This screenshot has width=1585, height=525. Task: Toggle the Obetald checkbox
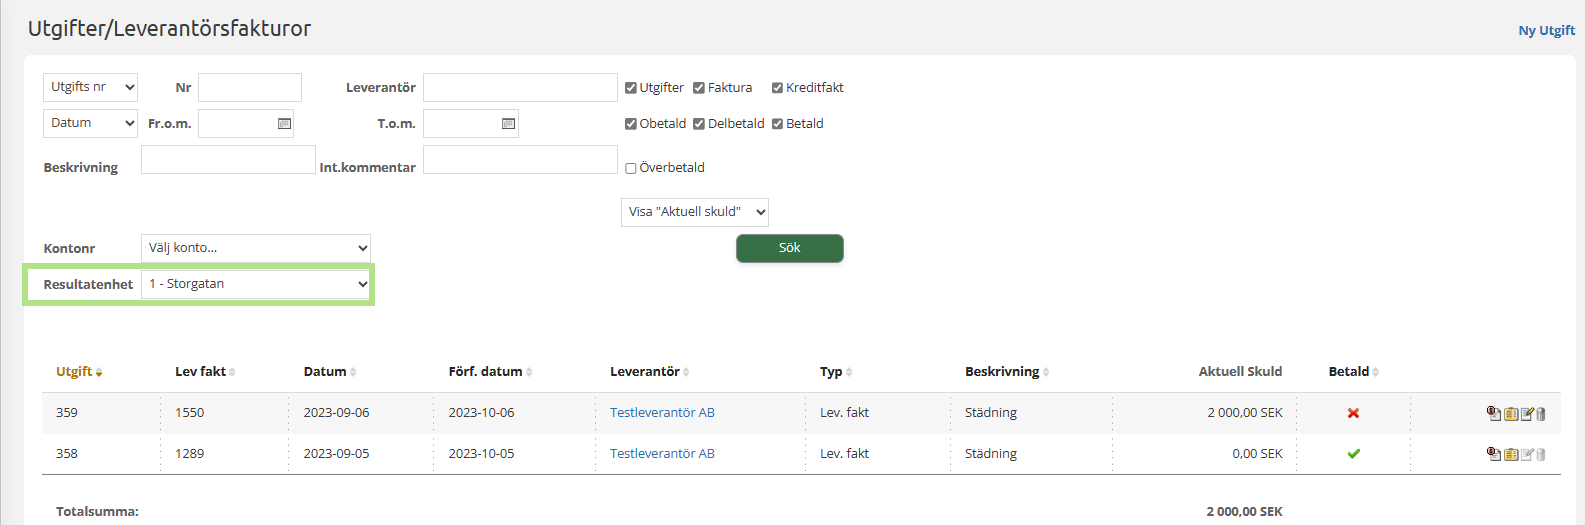click(x=631, y=124)
